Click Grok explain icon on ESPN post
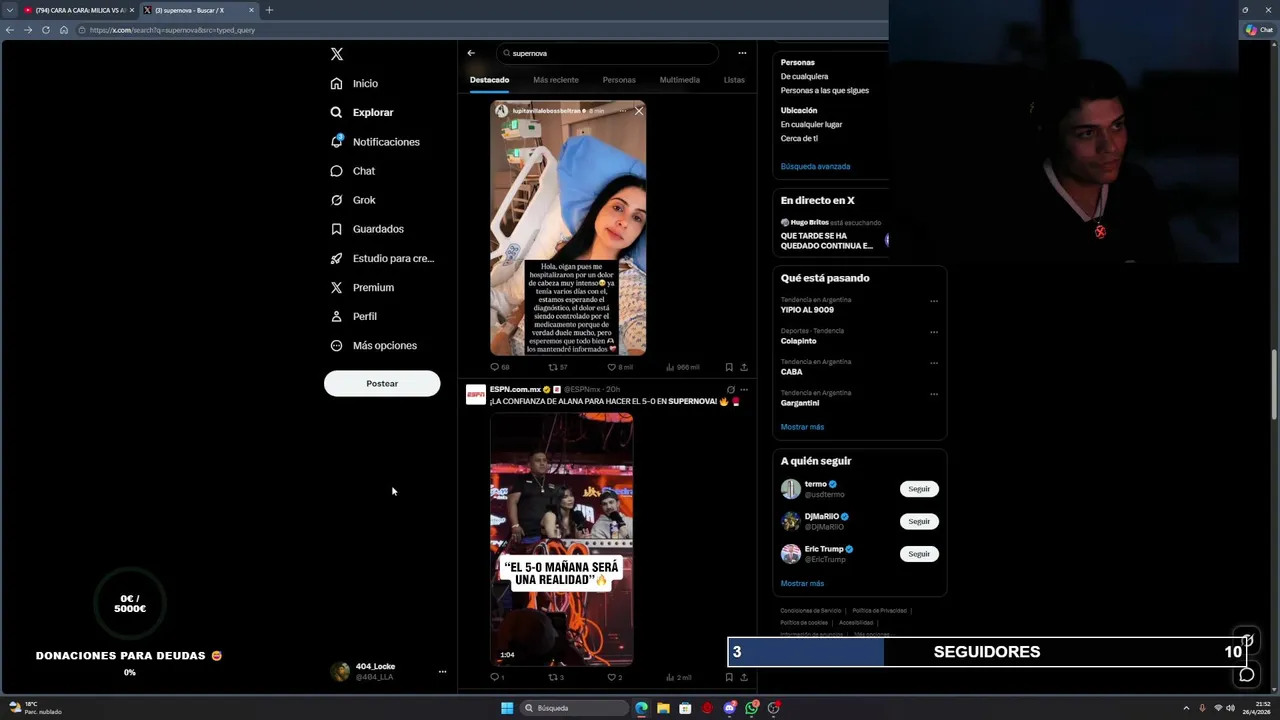The width and height of the screenshot is (1280, 720). click(x=731, y=389)
